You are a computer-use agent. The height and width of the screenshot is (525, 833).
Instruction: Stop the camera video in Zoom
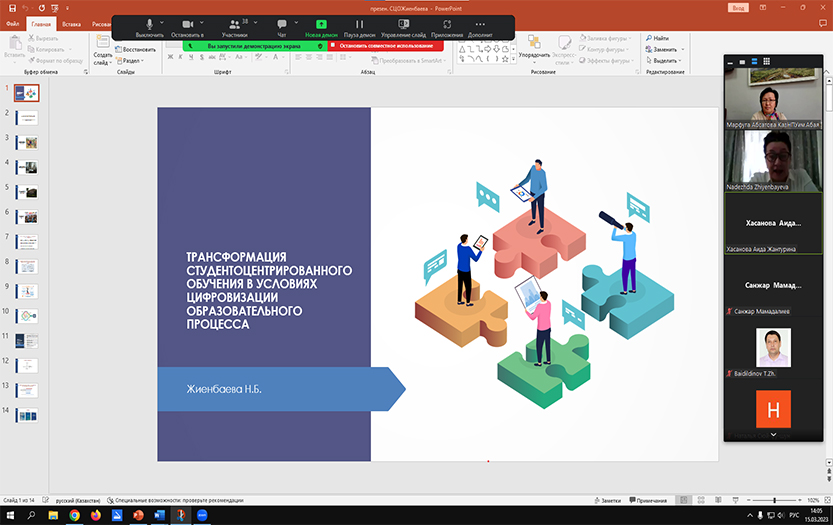pyautogui.click(x=188, y=26)
